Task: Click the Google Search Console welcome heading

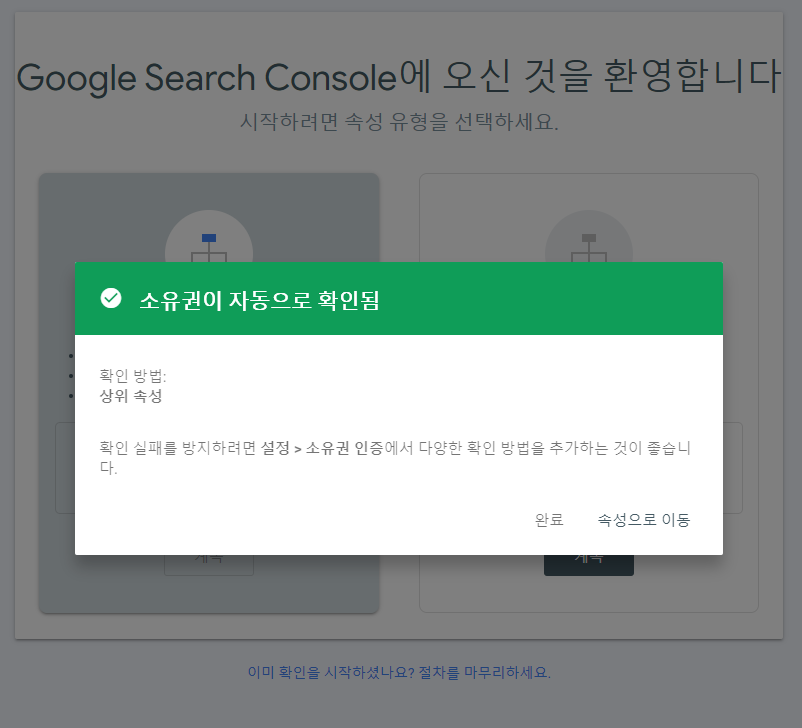Action: (x=399, y=77)
